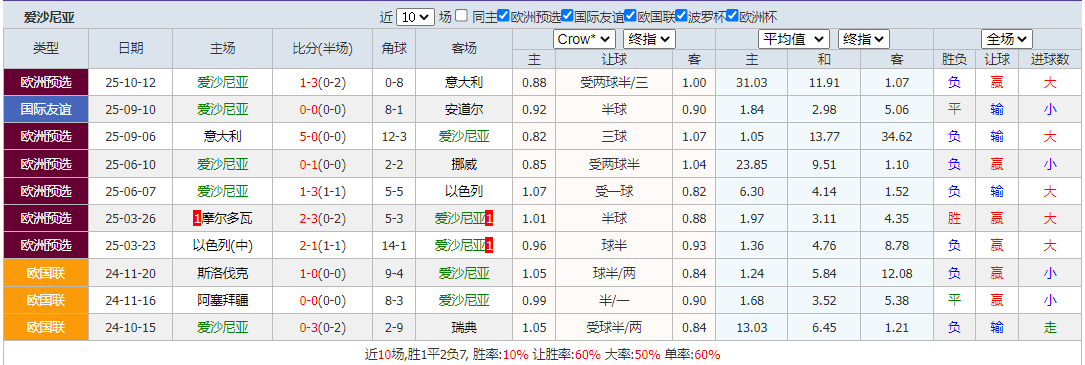Open 以色列 away team on 25-06-07

pos(464,191)
